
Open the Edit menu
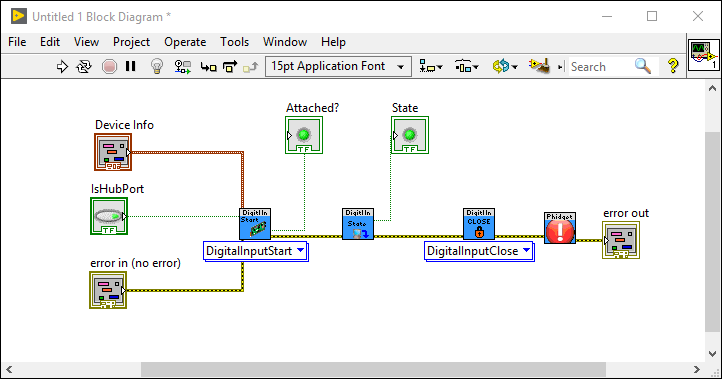50,42
